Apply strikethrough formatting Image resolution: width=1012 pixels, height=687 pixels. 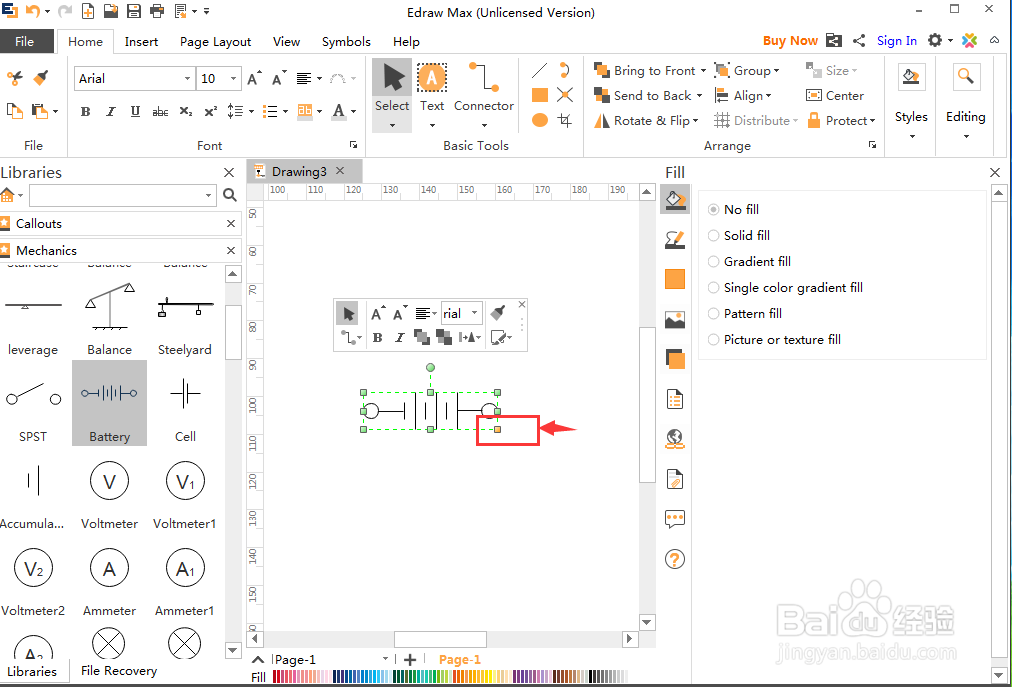click(x=160, y=112)
